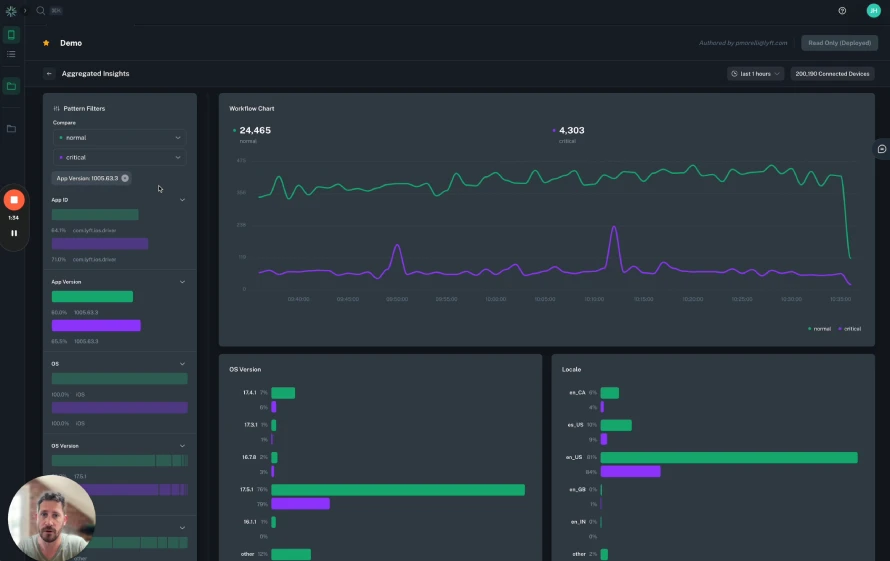Image resolution: width=890 pixels, height=561 pixels.
Task: Open the help question mark icon
Action: (x=842, y=11)
